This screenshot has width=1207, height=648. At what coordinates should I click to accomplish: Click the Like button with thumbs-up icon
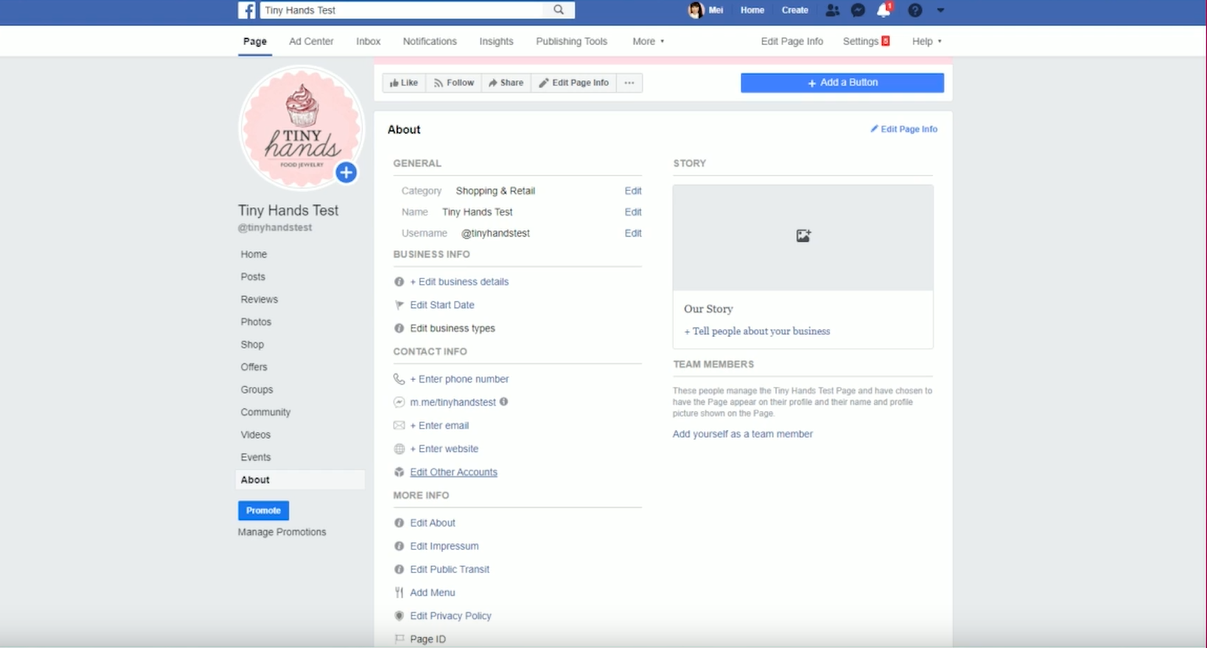pyautogui.click(x=403, y=82)
